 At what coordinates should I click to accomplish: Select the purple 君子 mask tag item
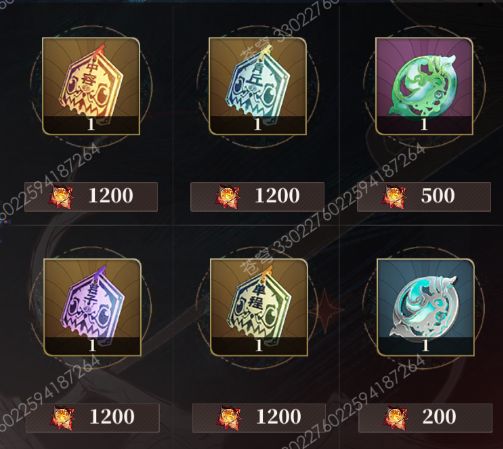pos(92,307)
